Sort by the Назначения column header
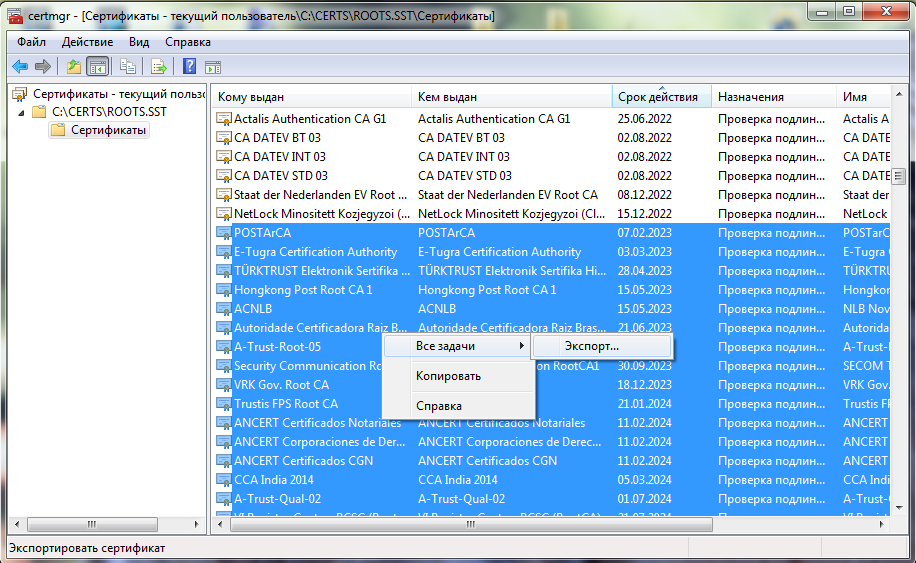The height and width of the screenshot is (563, 916). [x=774, y=97]
